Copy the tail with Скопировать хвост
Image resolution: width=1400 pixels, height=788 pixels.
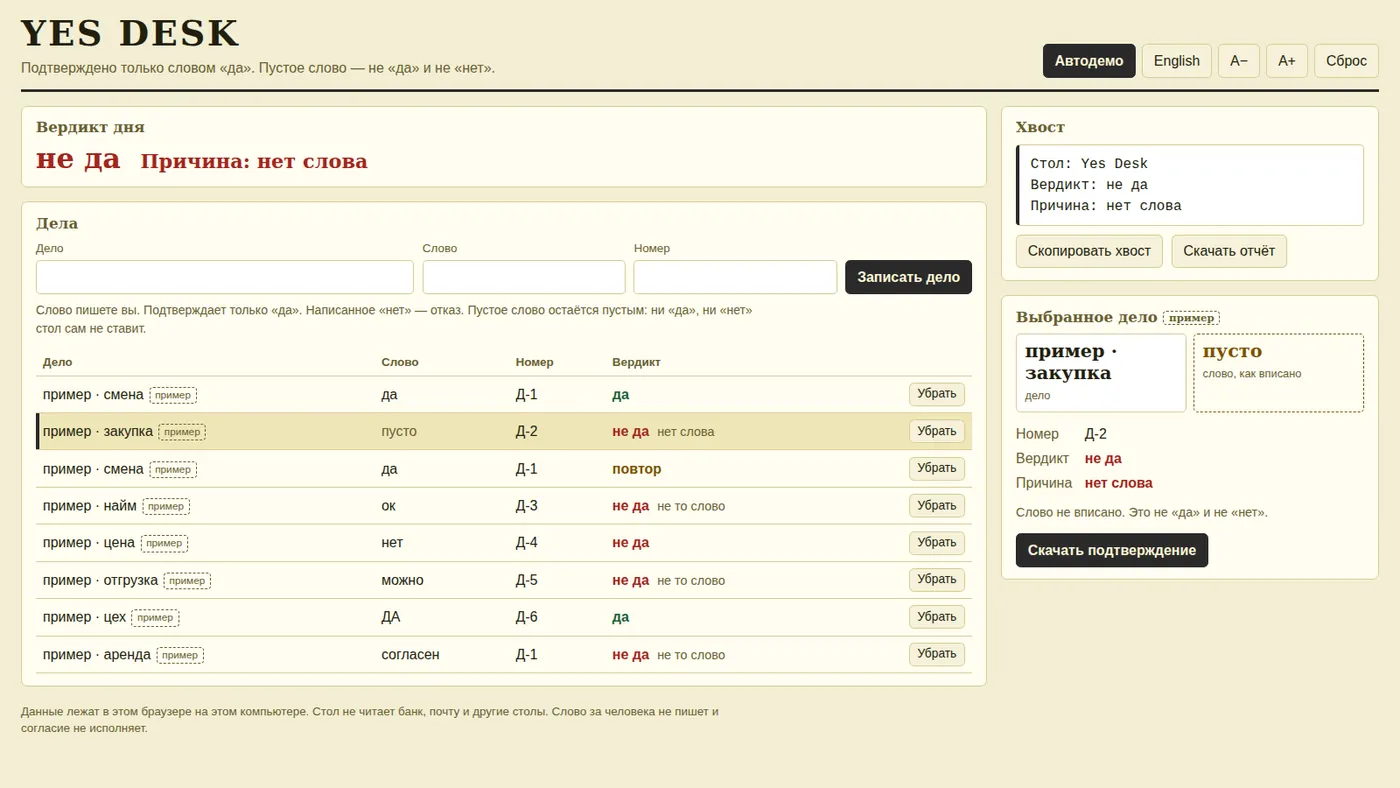pos(1089,251)
